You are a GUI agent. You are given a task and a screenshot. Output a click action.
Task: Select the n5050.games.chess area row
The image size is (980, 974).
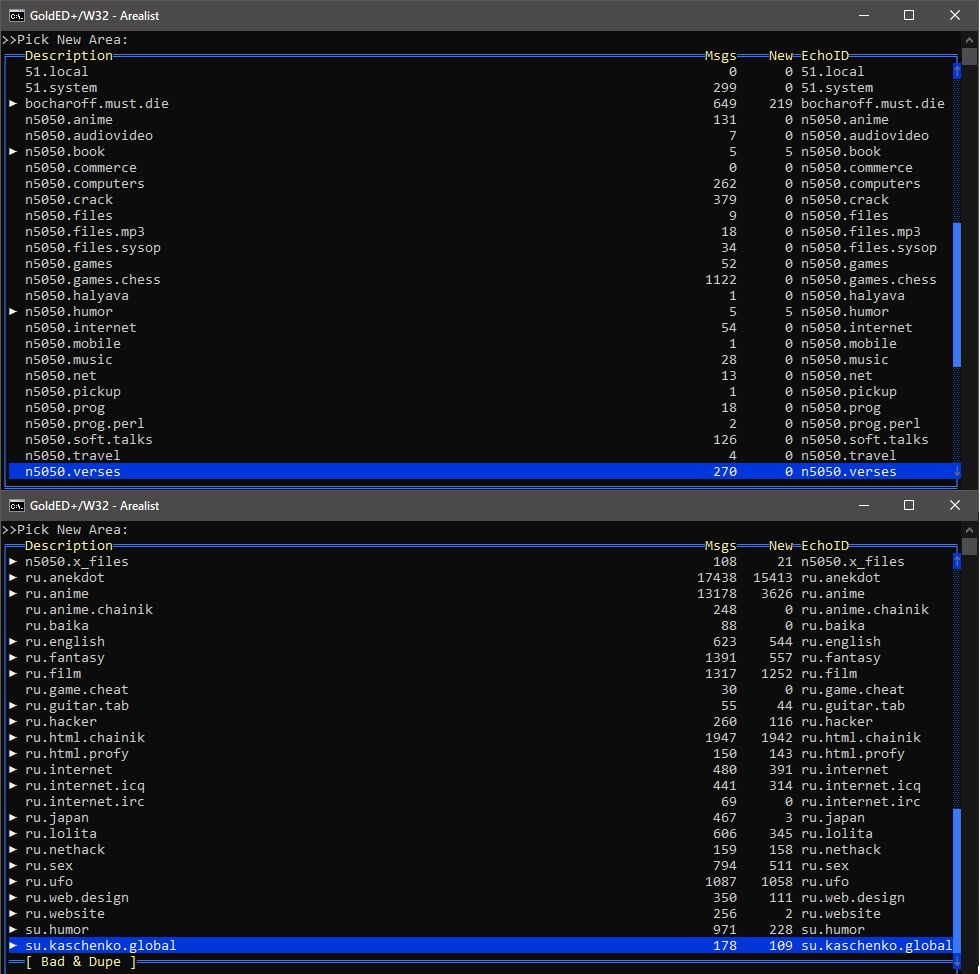point(481,279)
